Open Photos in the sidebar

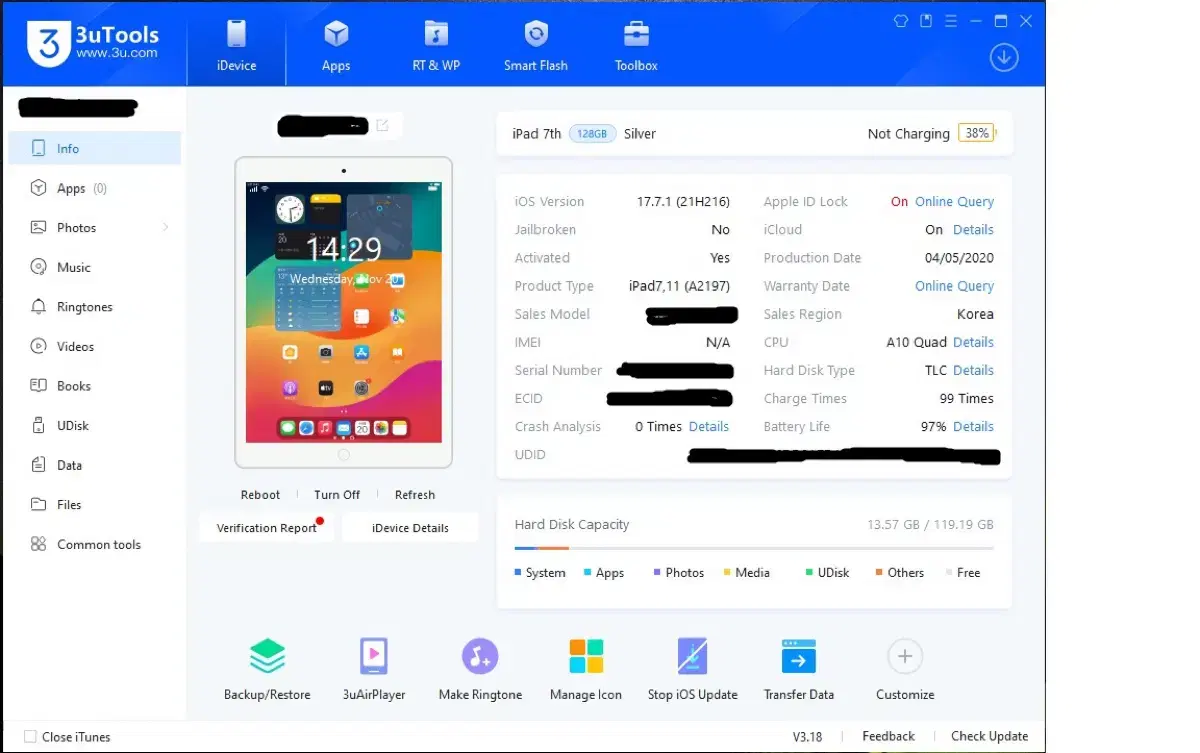coord(94,228)
